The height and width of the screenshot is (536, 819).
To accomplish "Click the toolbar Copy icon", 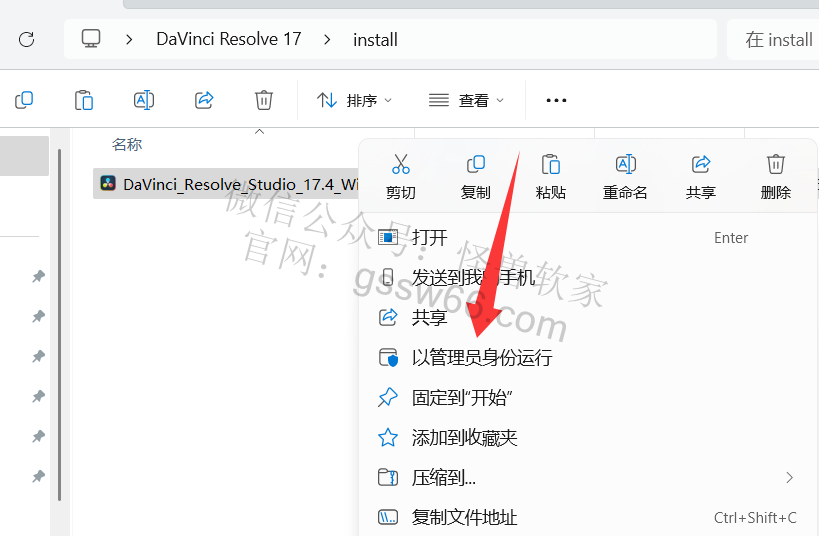I will coord(24,100).
